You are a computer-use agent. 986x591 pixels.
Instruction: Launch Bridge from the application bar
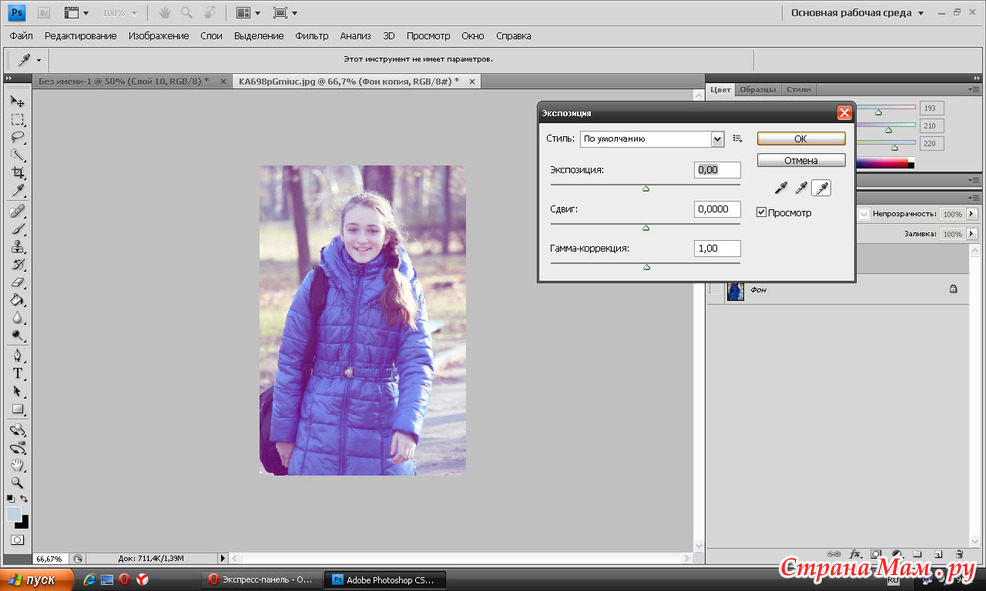click(43, 13)
